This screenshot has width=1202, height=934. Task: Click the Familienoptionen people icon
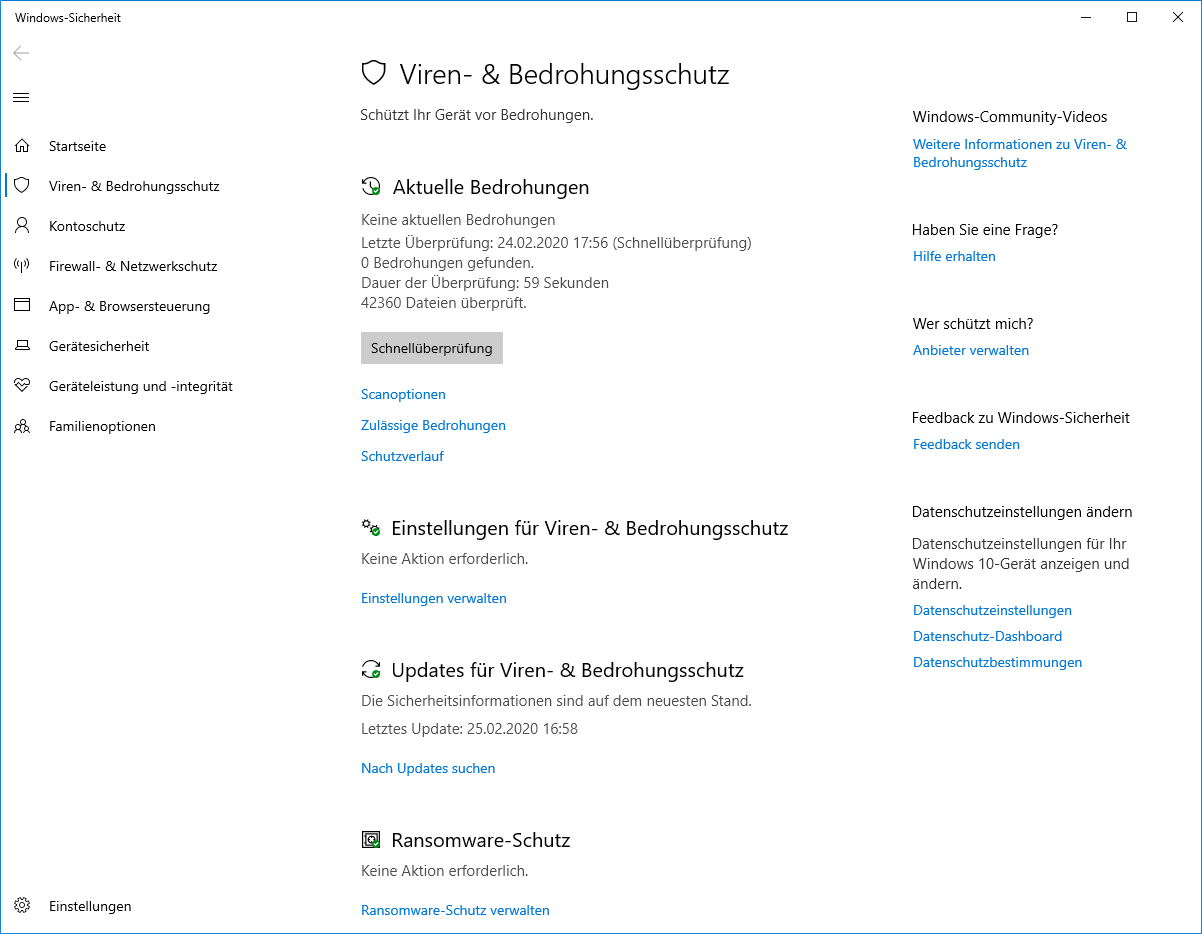point(22,426)
